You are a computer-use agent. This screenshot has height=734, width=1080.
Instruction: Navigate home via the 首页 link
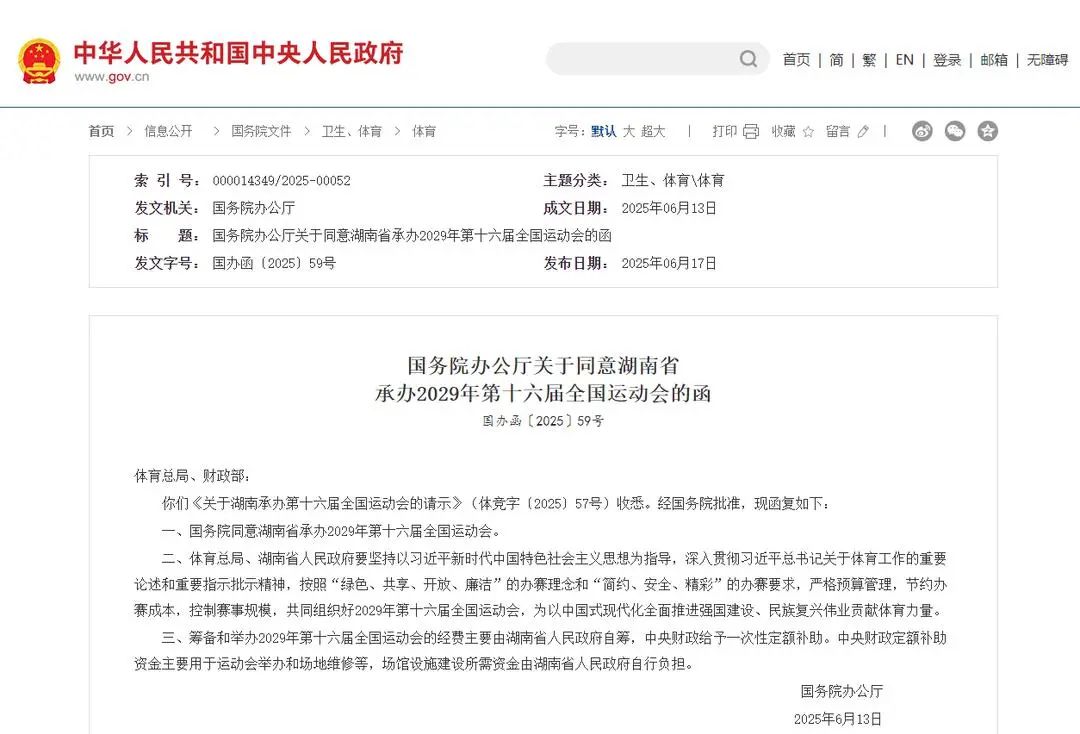(x=796, y=59)
